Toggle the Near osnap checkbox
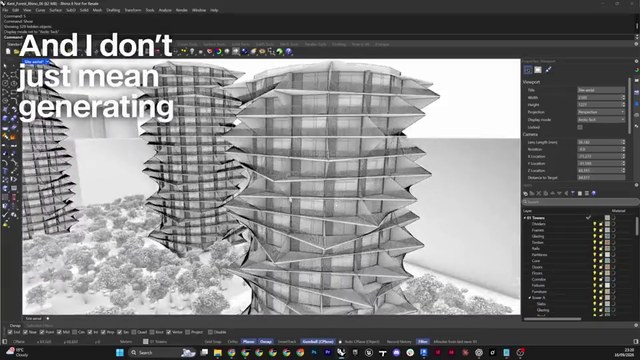The image size is (640, 360). coord(26,332)
